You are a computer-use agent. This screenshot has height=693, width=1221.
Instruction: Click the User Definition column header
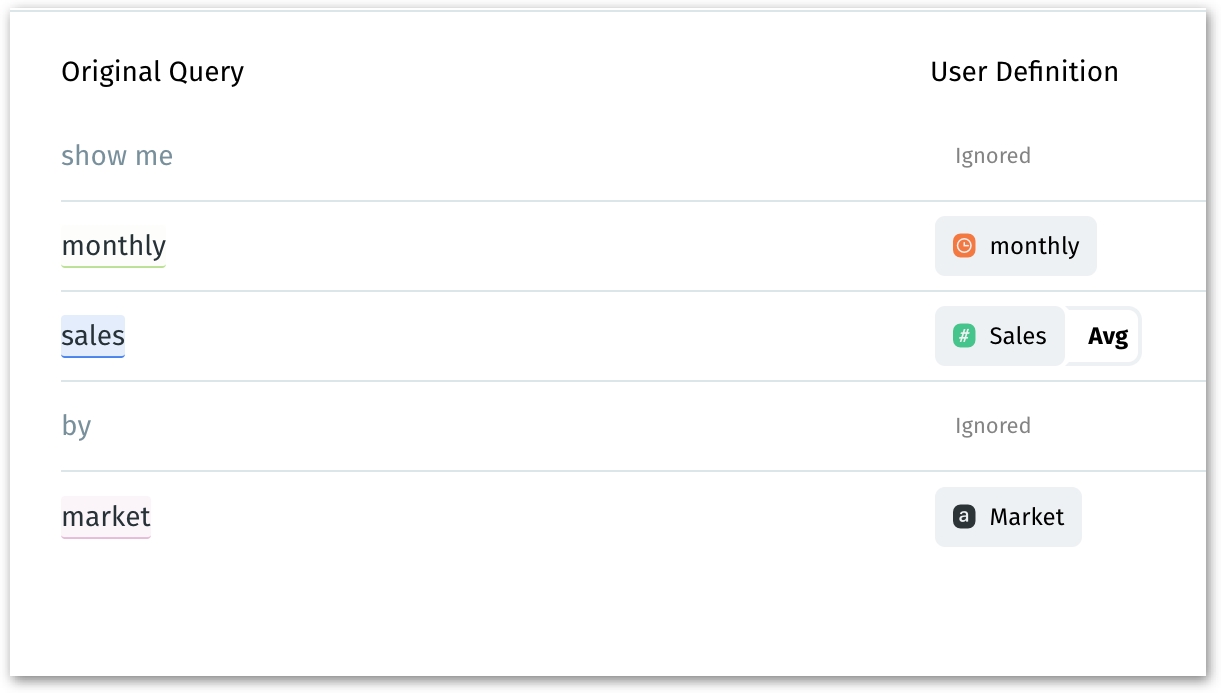point(1024,72)
